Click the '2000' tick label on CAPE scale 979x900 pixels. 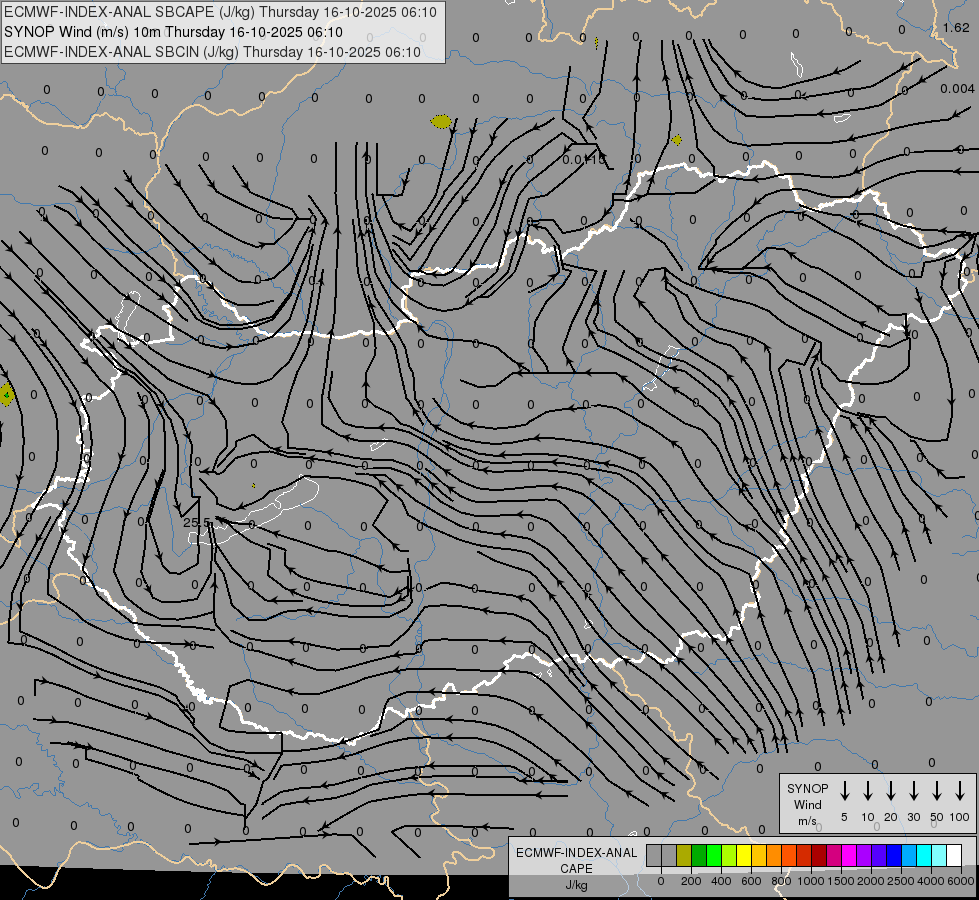(x=870, y=881)
